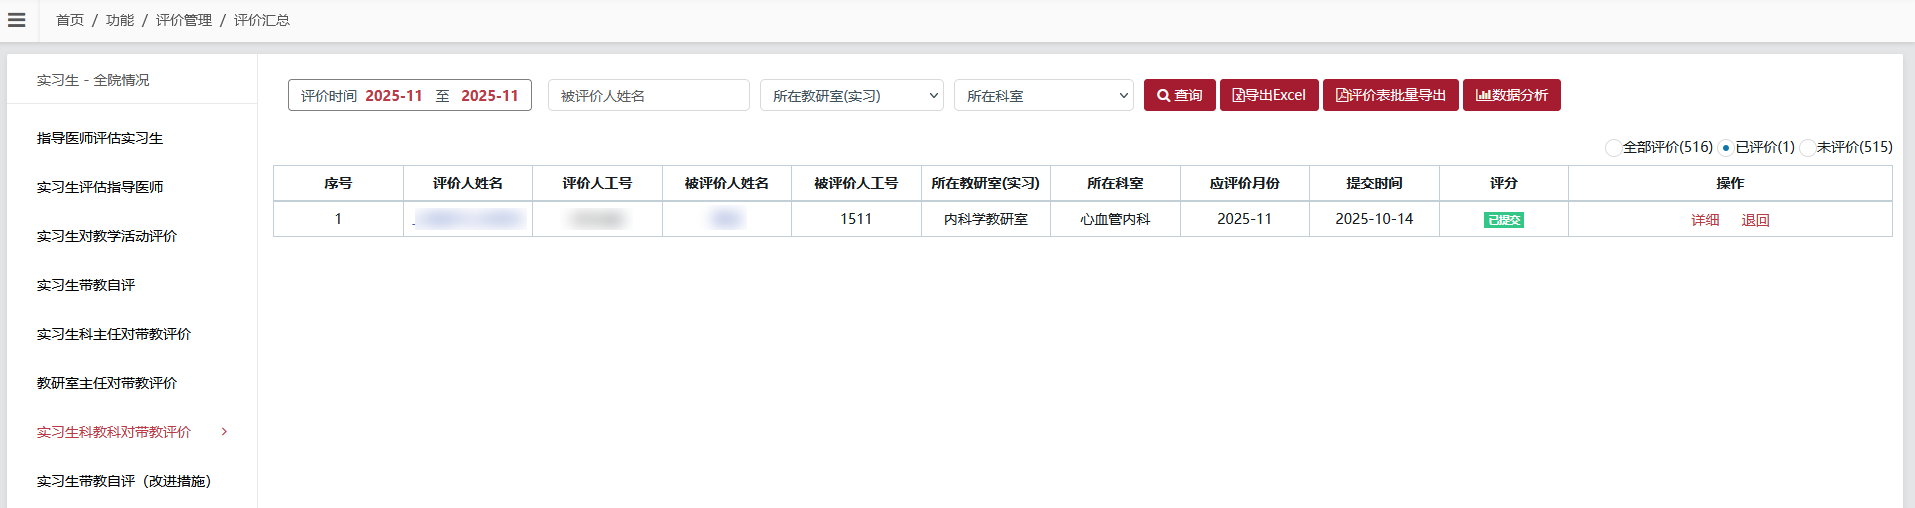Open 详细 link in row 1
The height and width of the screenshot is (508, 1915).
[x=1705, y=220]
